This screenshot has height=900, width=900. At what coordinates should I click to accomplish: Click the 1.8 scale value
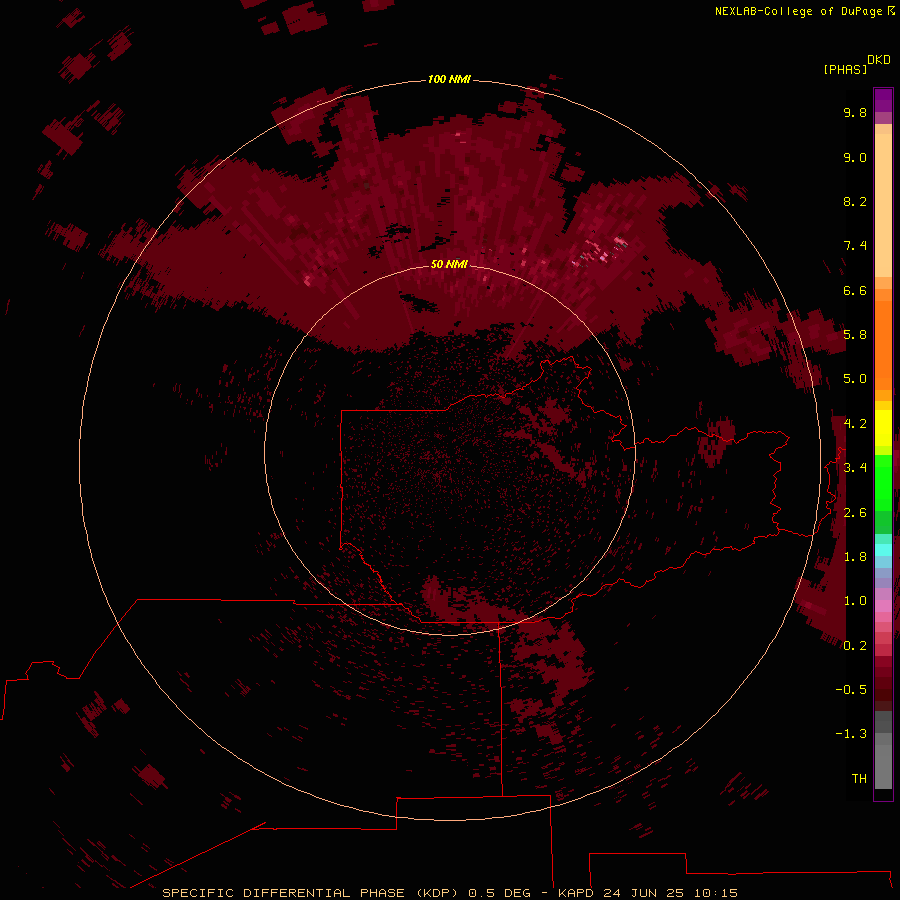pyautogui.click(x=855, y=557)
